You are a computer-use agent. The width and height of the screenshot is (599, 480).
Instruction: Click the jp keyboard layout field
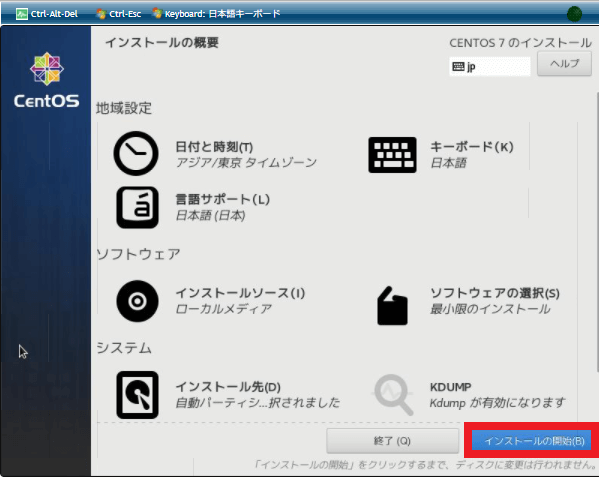point(490,66)
